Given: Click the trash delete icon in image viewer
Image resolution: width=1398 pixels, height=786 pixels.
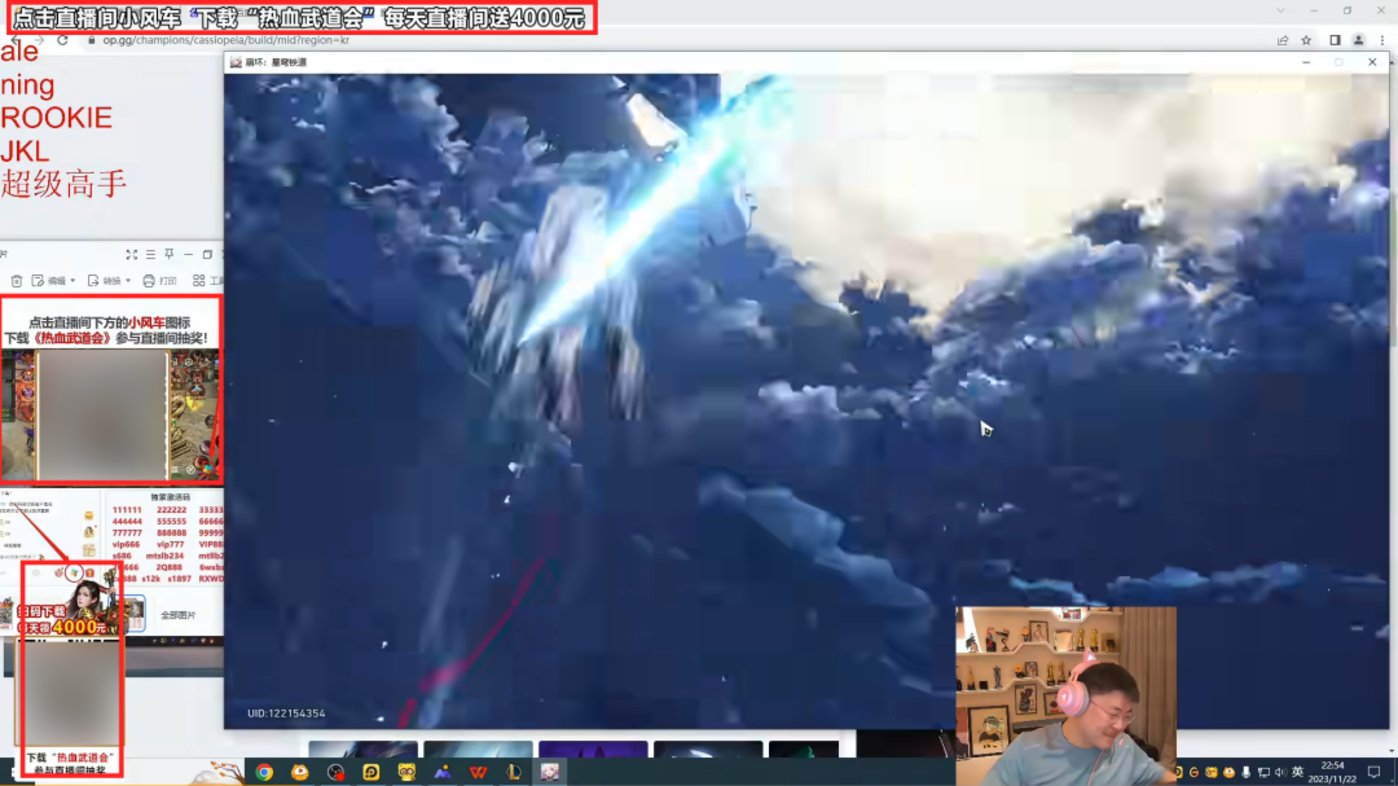Looking at the screenshot, I should (16, 281).
